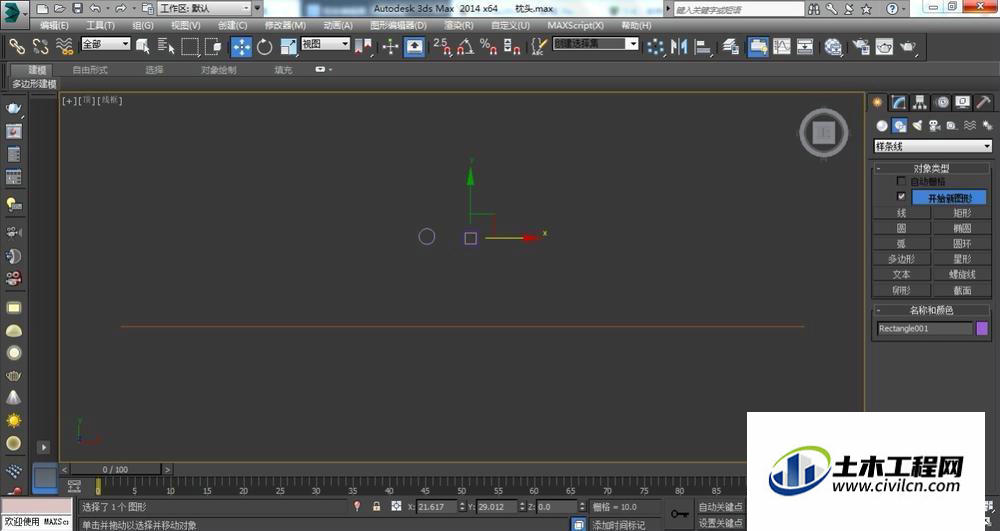The image size is (1000, 531).
Task: Open the 3ds Max application menu button
Action: 14,14
